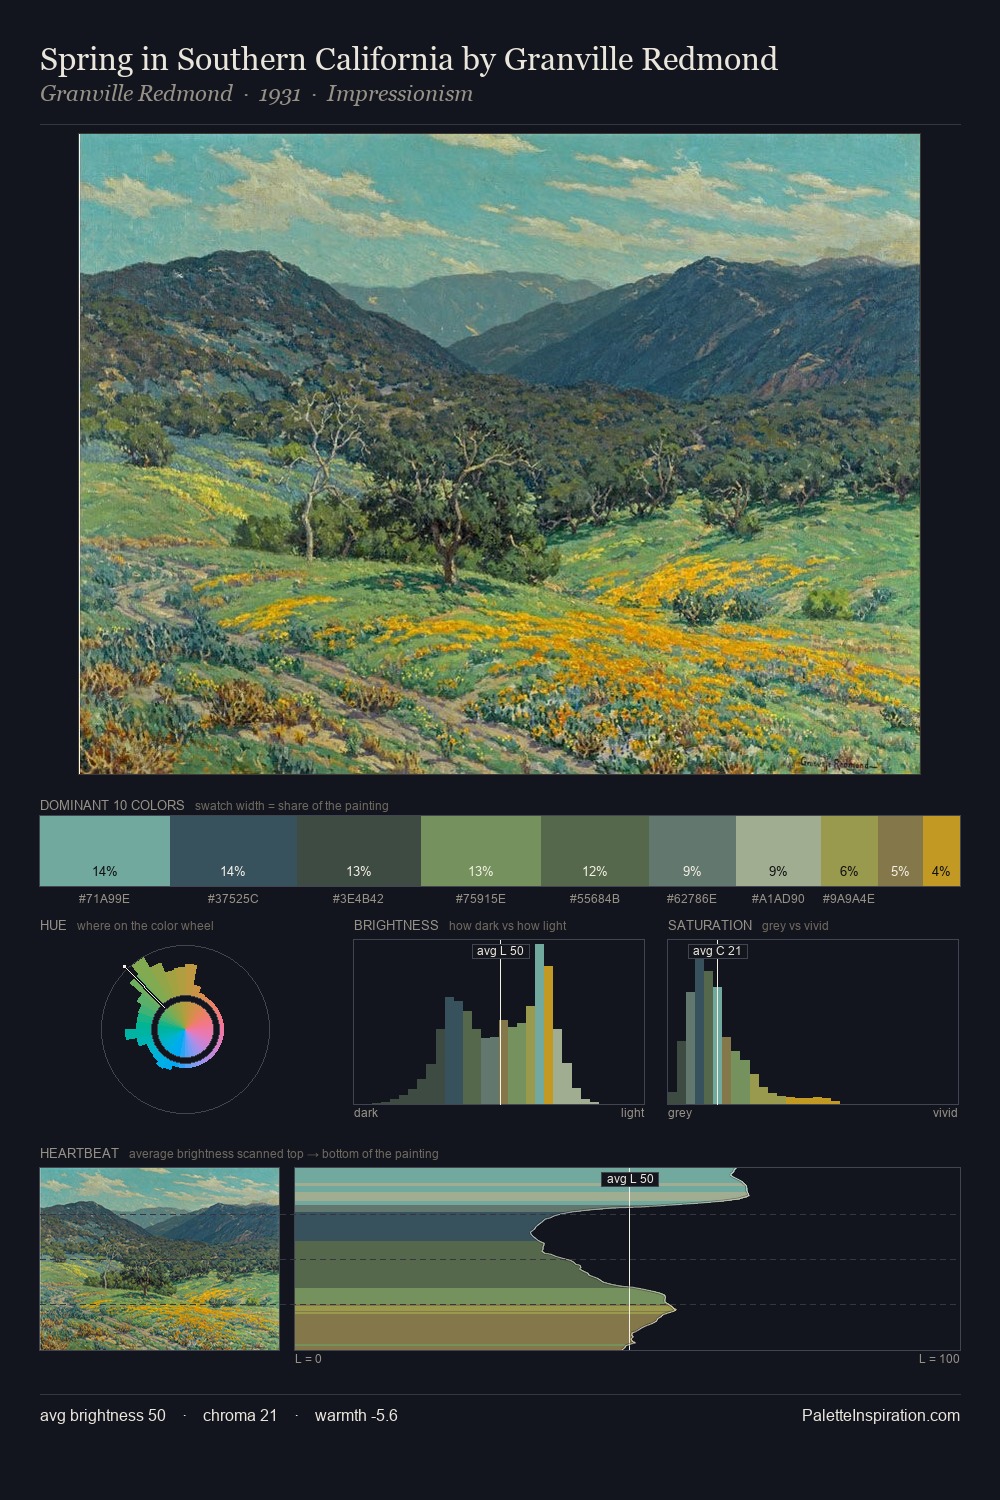Viewport: 1000px width, 1500px height.
Task: Select the 6% olive swatch above #9A9A4E
Action: (849, 851)
